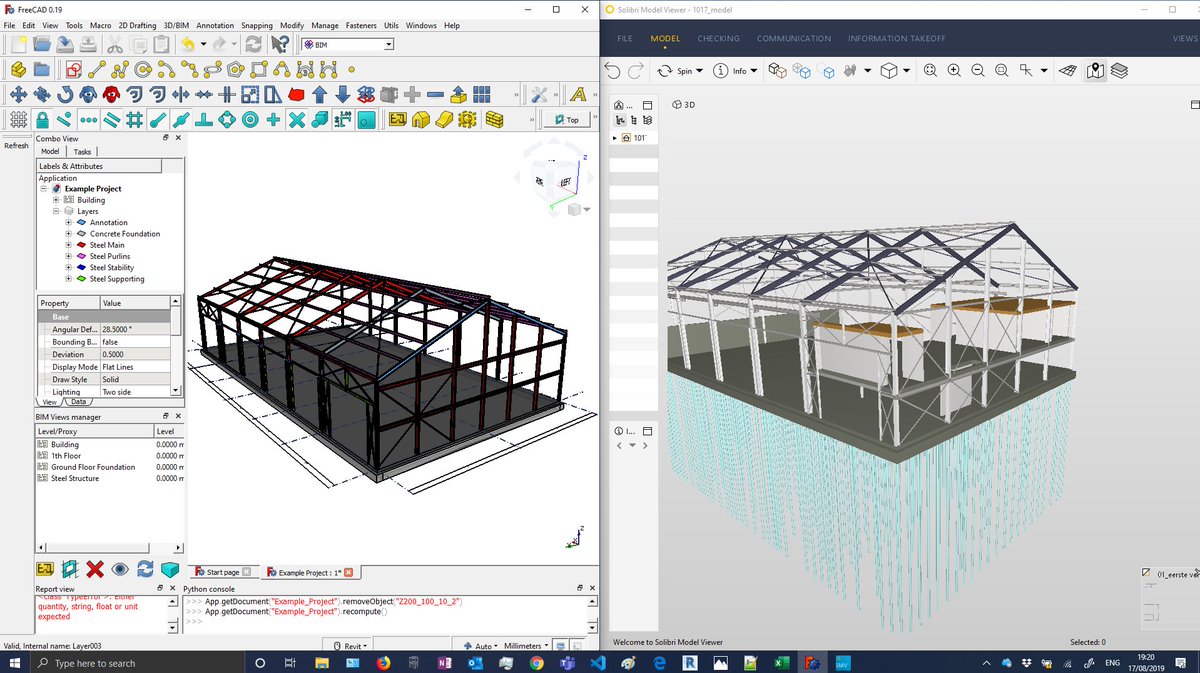Select the Draft Upgrade up-arrow tool
Image resolution: width=1200 pixels, height=673 pixels.
[x=319, y=95]
